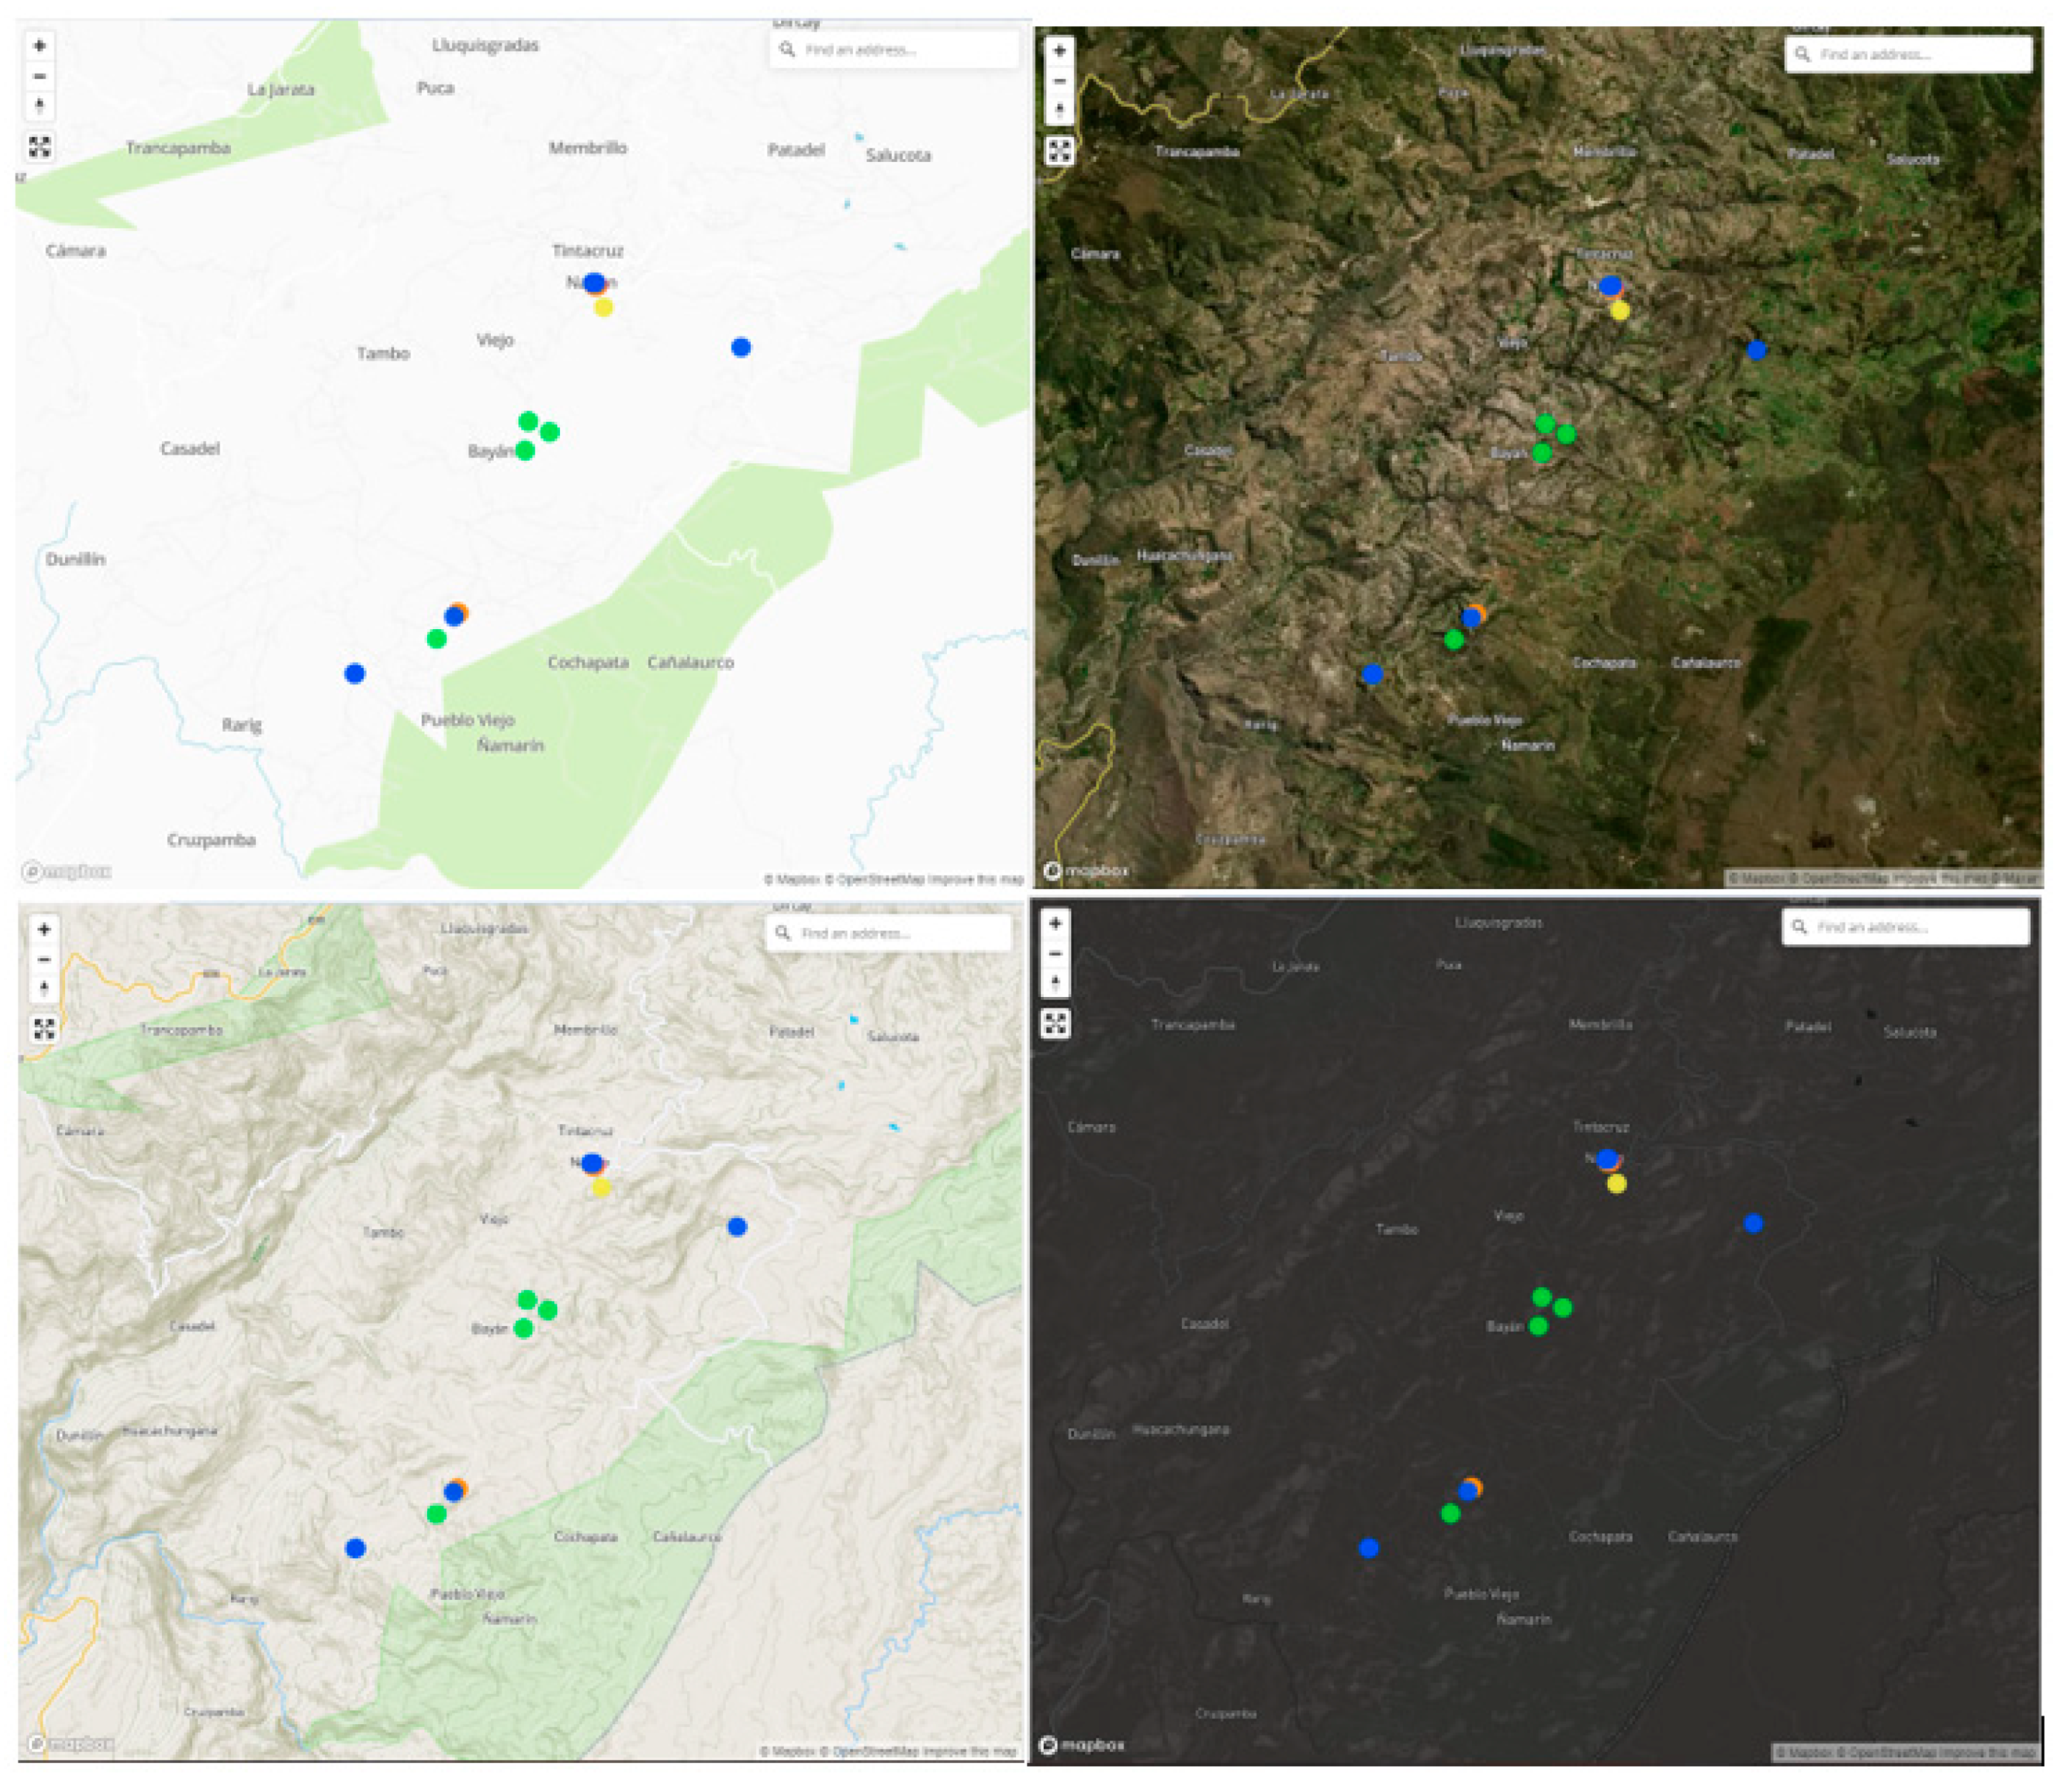
Task: Open 'Improve this map' link on light map
Action: pyautogui.click(x=975, y=879)
